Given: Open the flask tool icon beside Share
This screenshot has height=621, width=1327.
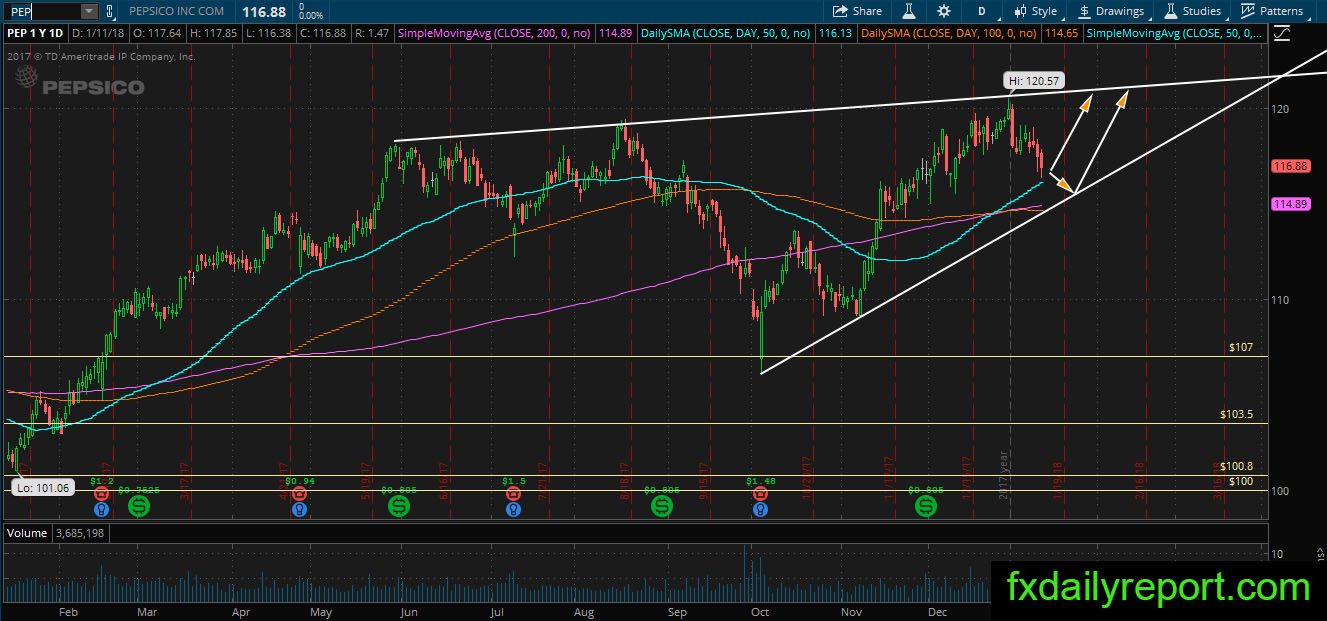Looking at the screenshot, I should coord(910,11).
